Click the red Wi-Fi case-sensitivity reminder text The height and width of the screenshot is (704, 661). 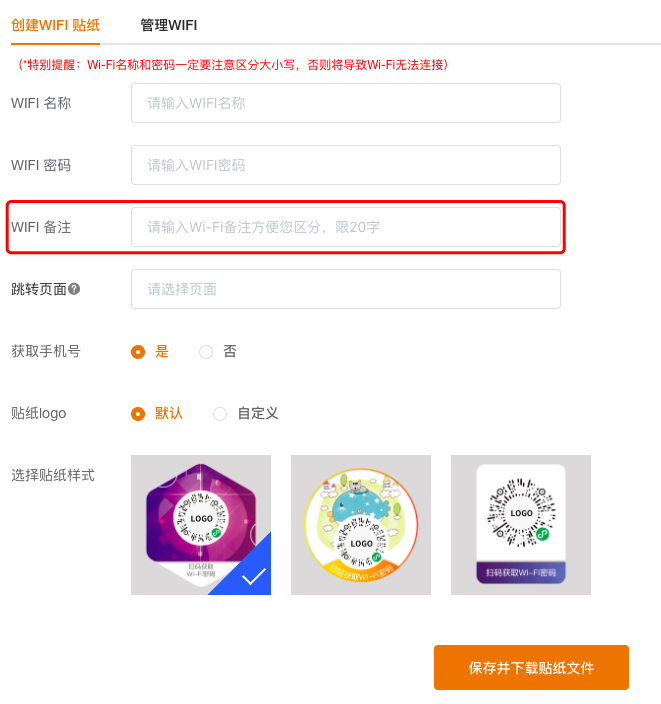click(234, 65)
